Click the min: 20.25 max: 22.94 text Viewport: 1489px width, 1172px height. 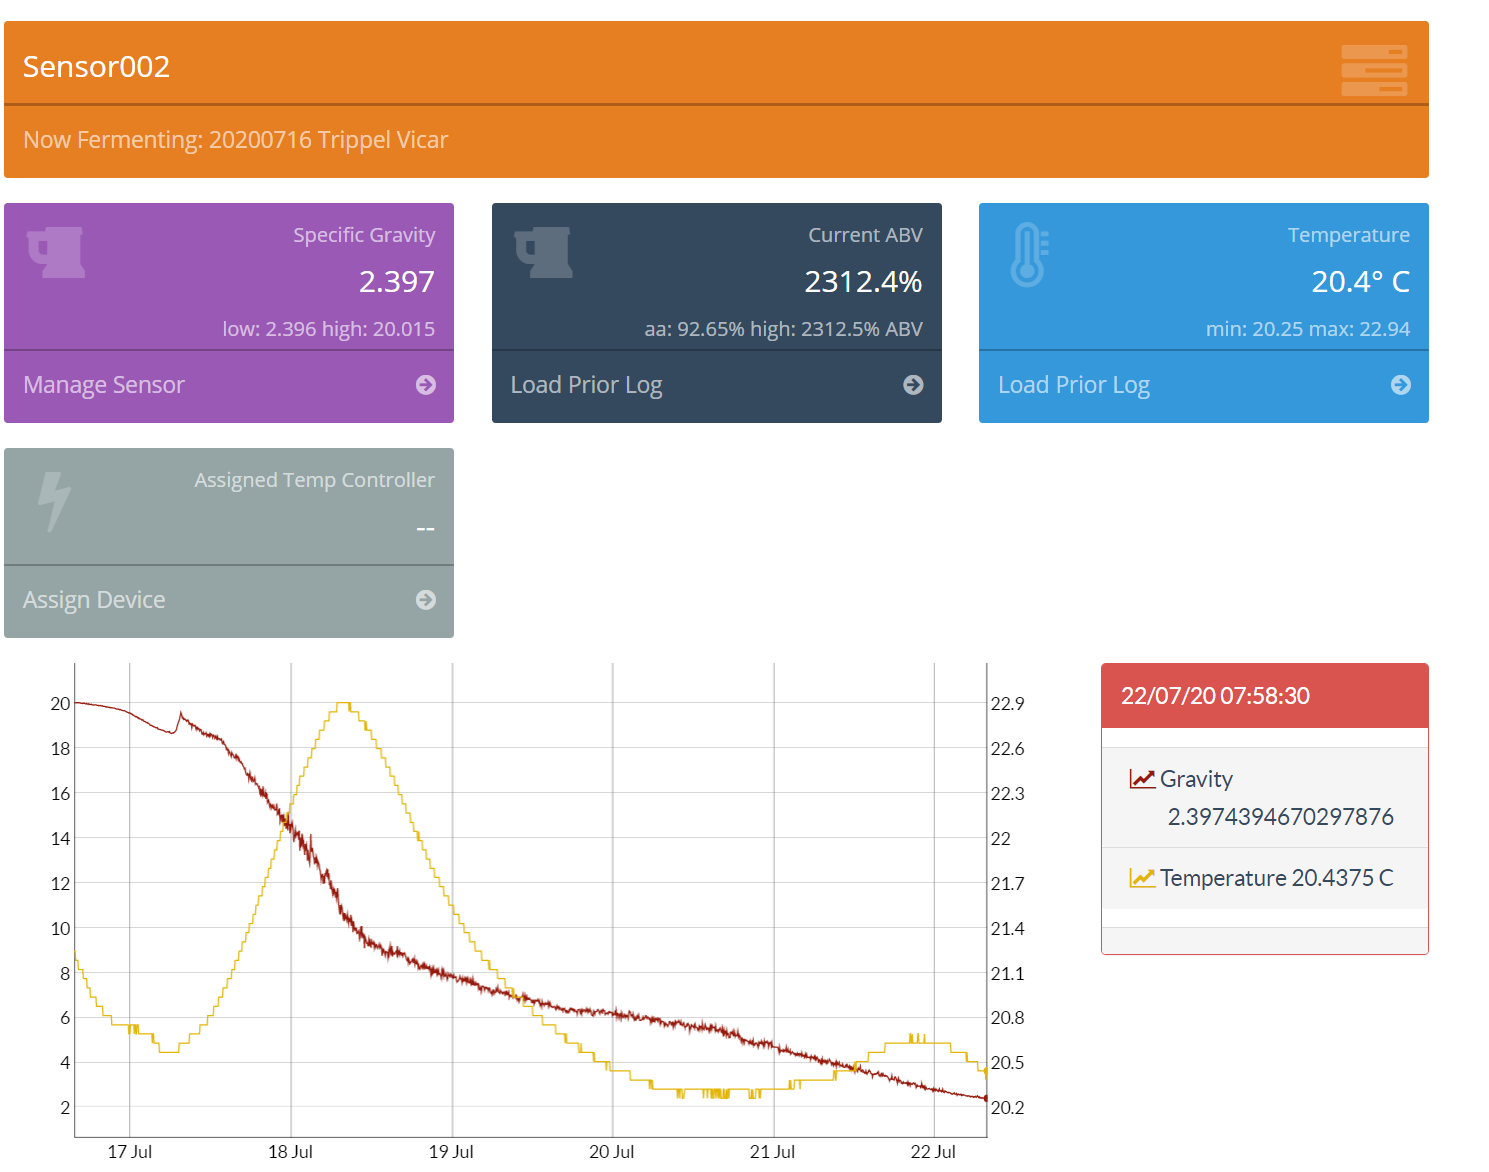tap(1308, 329)
